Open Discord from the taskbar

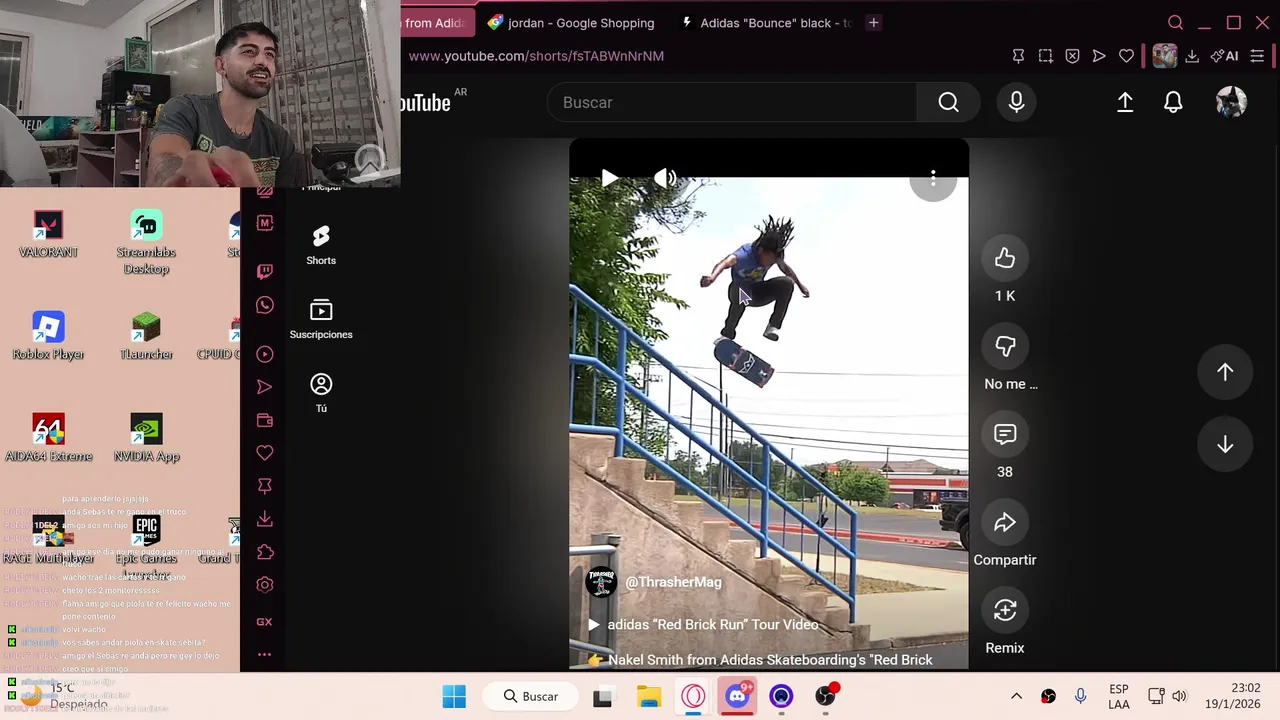[x=737, y=696]
